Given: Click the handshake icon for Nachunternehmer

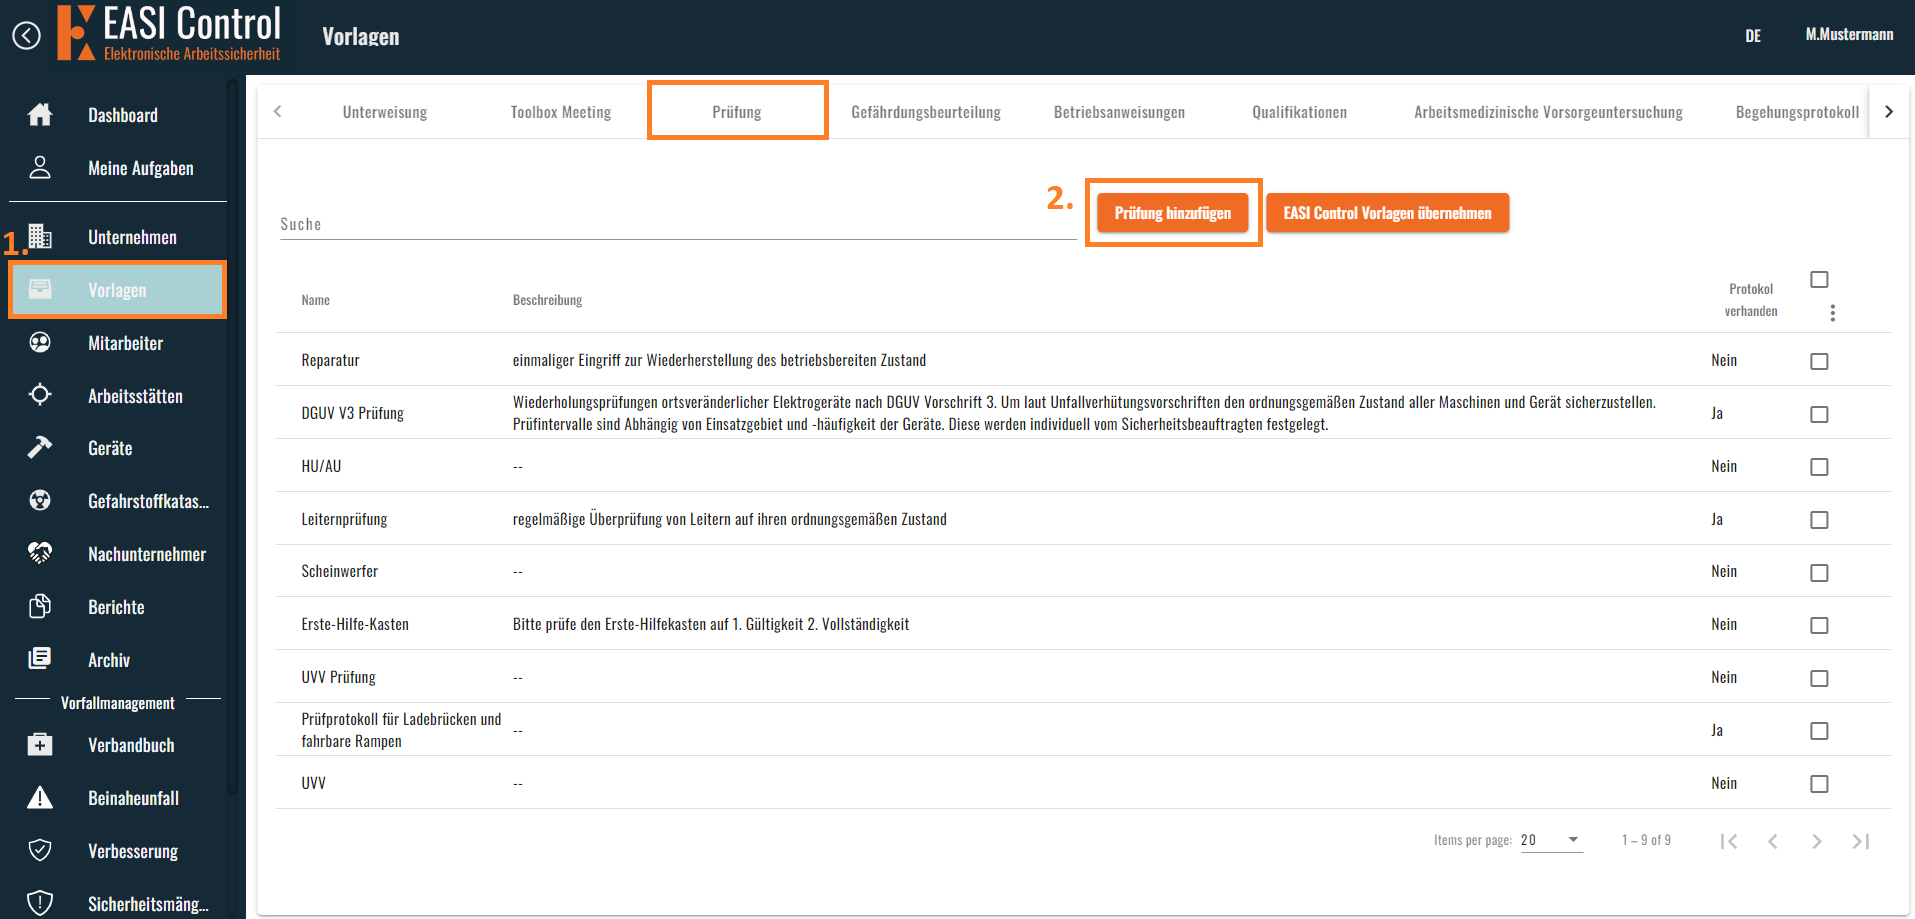Looking at the screenshot, I should [40, 552].
